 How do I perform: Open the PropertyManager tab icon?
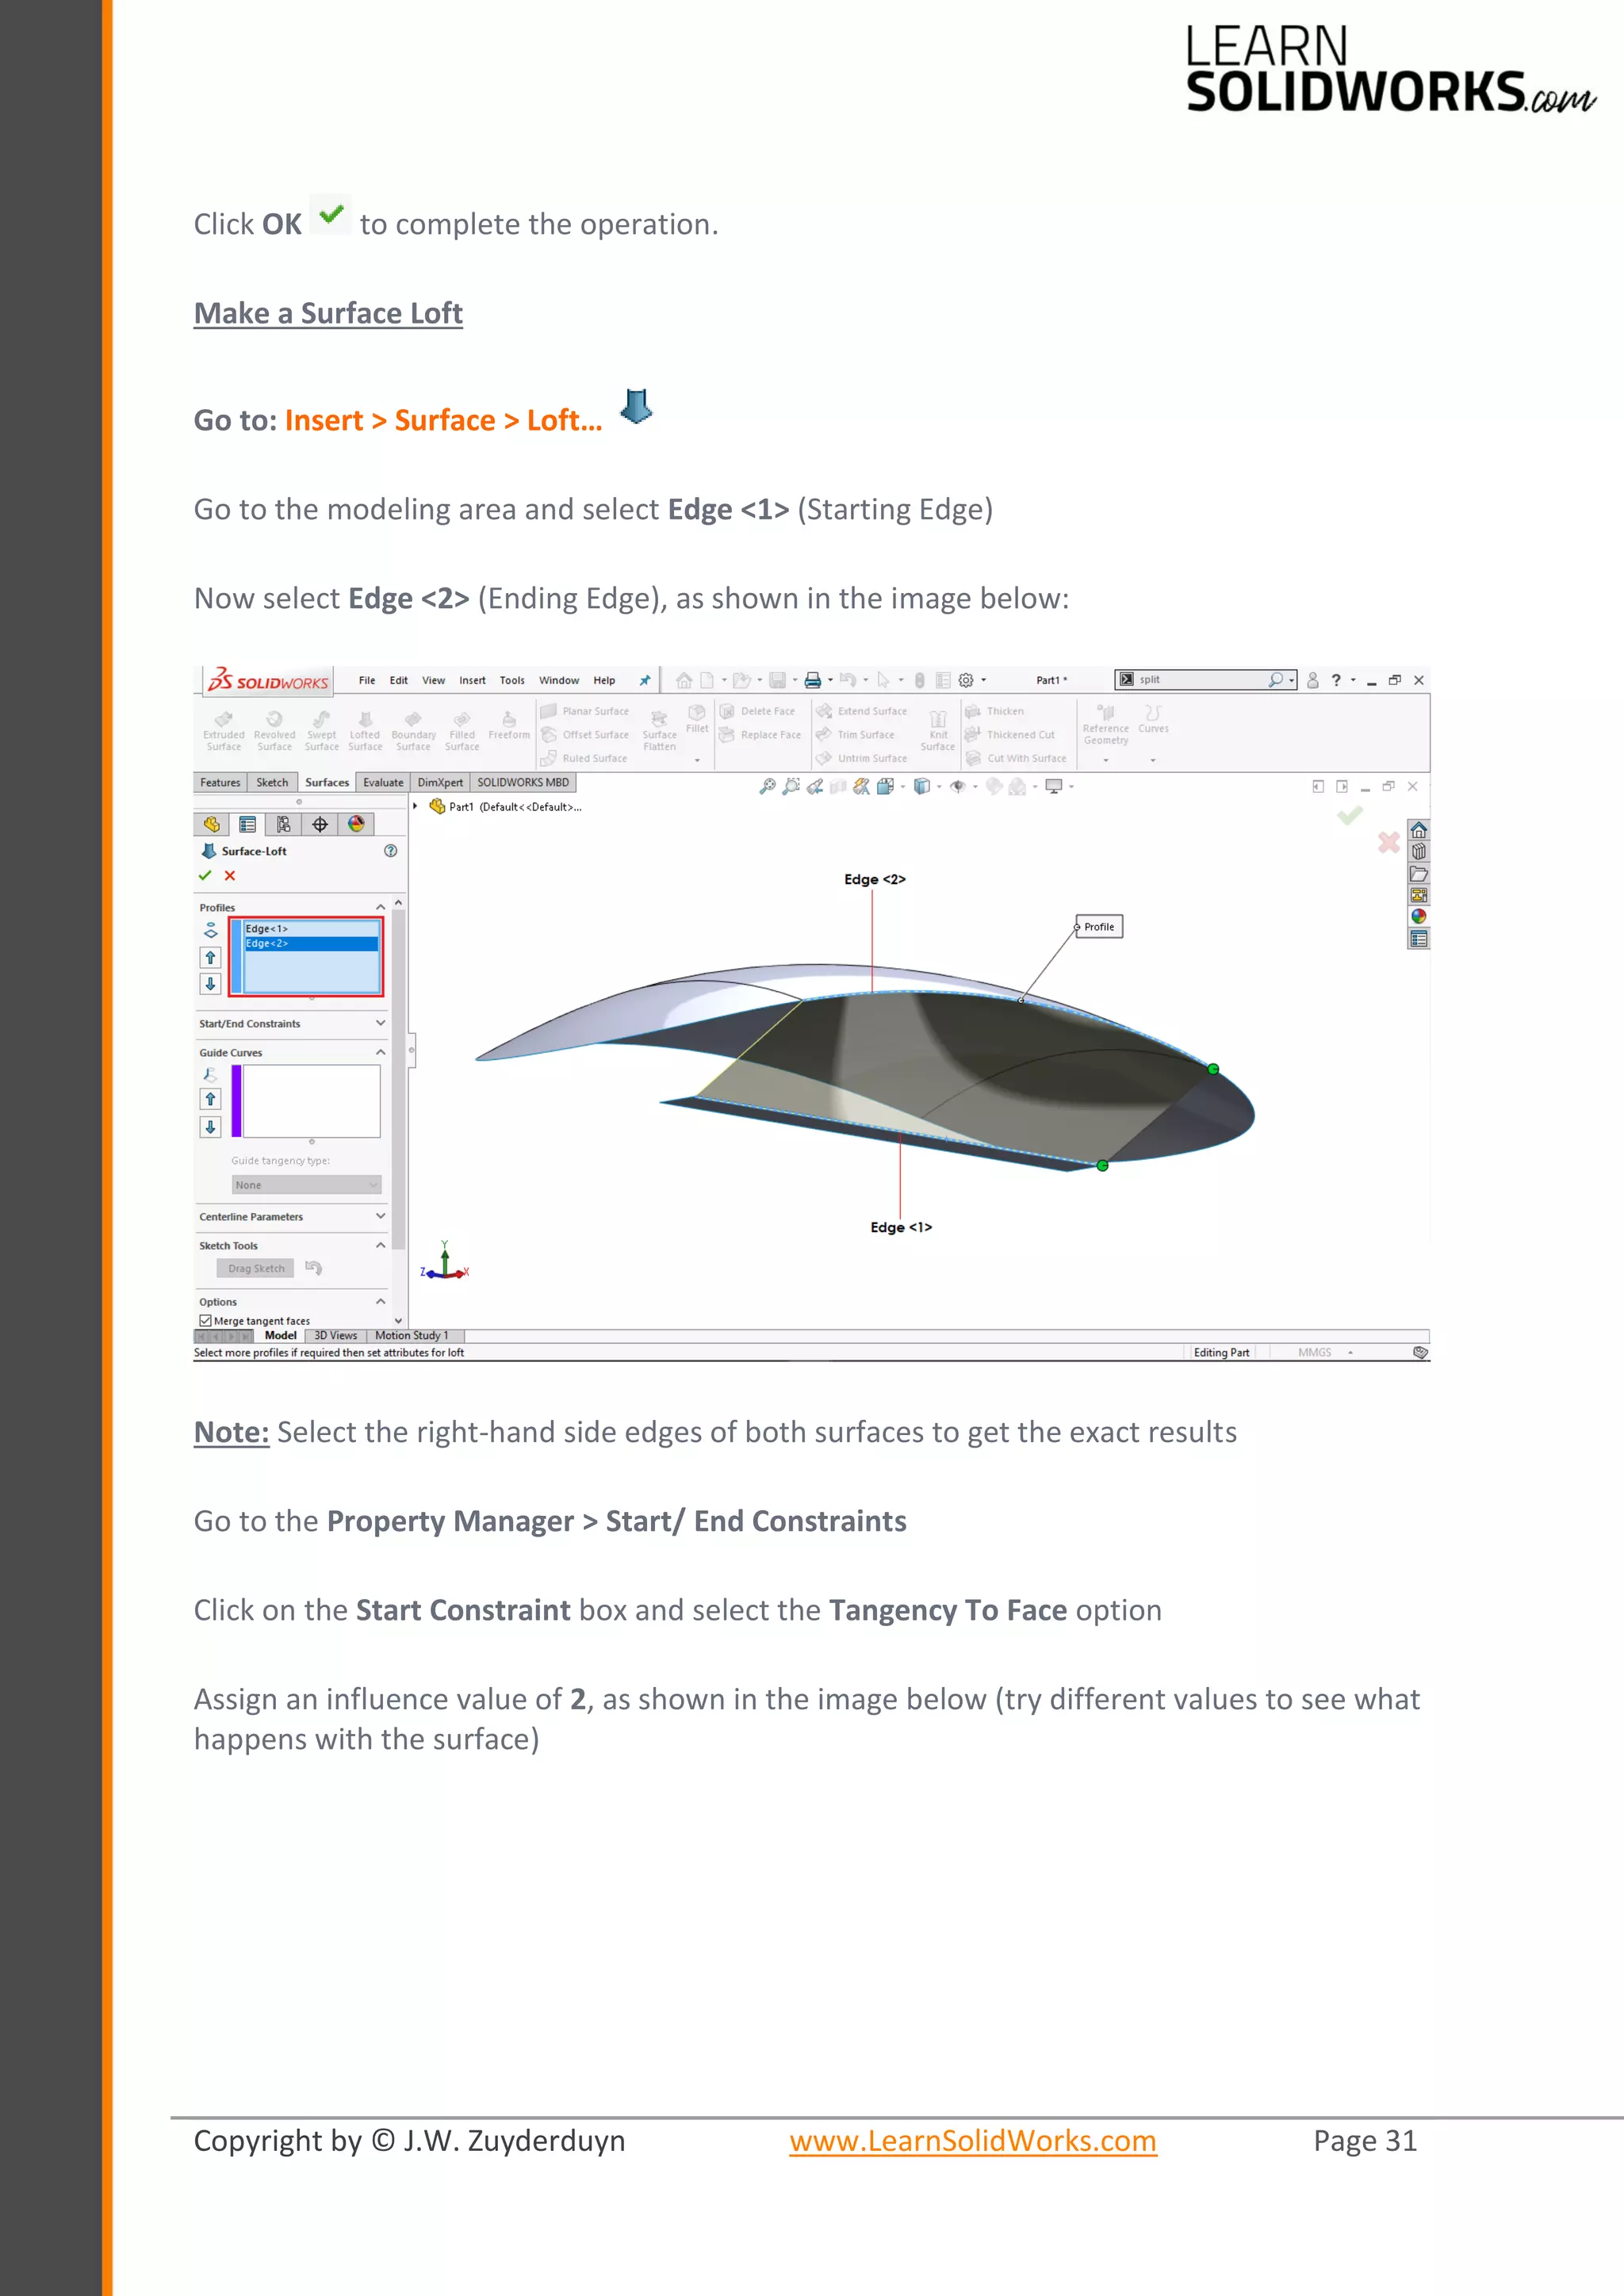[x=247, y=824]
